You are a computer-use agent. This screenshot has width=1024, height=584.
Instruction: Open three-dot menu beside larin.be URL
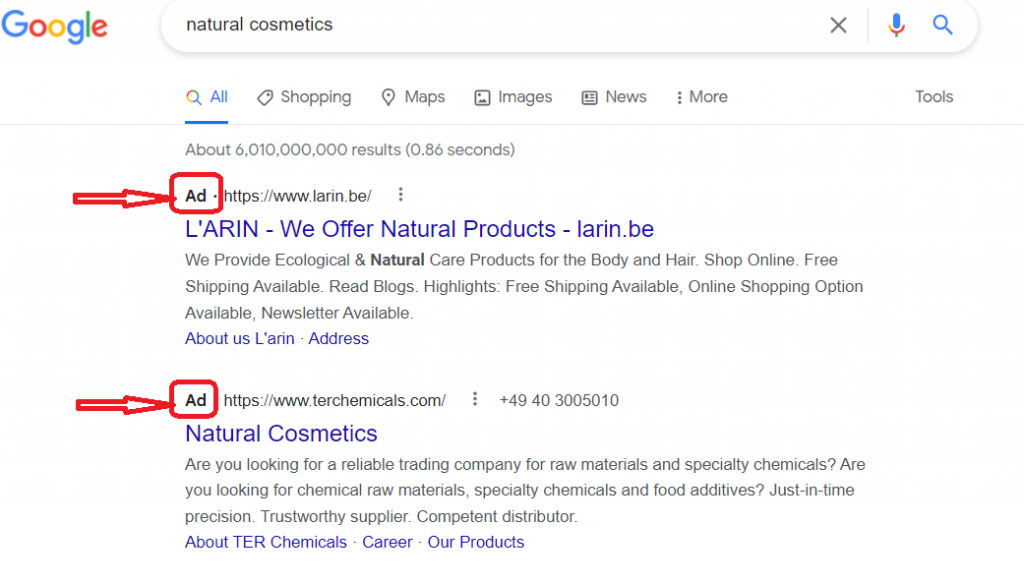point(400,195)
